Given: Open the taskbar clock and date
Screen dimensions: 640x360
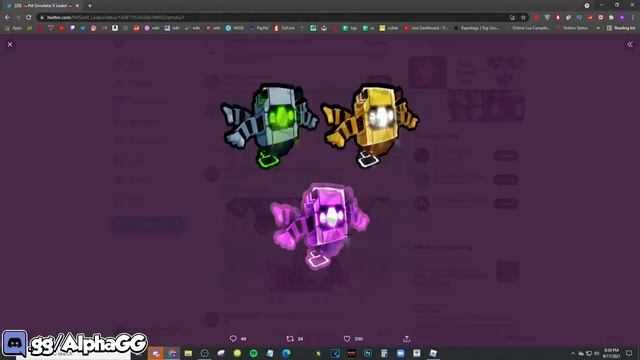Looking at the screenshot, I should pos(611,353).
